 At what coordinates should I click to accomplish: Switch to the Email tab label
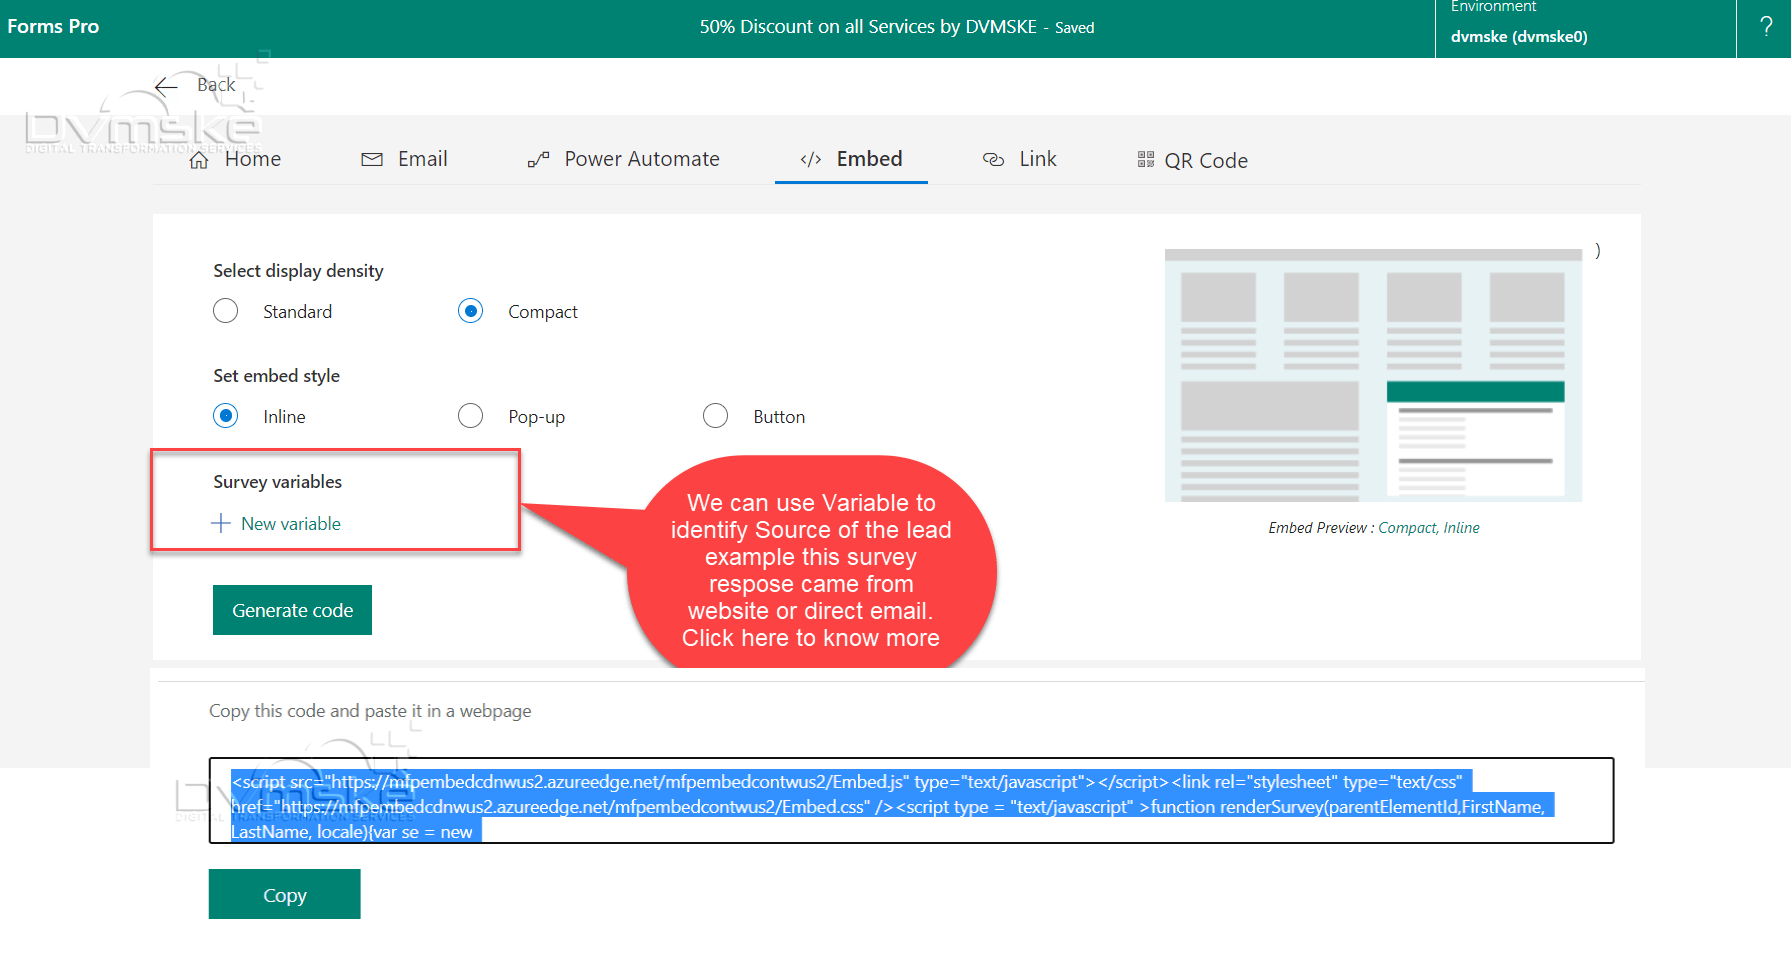[x=422, y=159]
